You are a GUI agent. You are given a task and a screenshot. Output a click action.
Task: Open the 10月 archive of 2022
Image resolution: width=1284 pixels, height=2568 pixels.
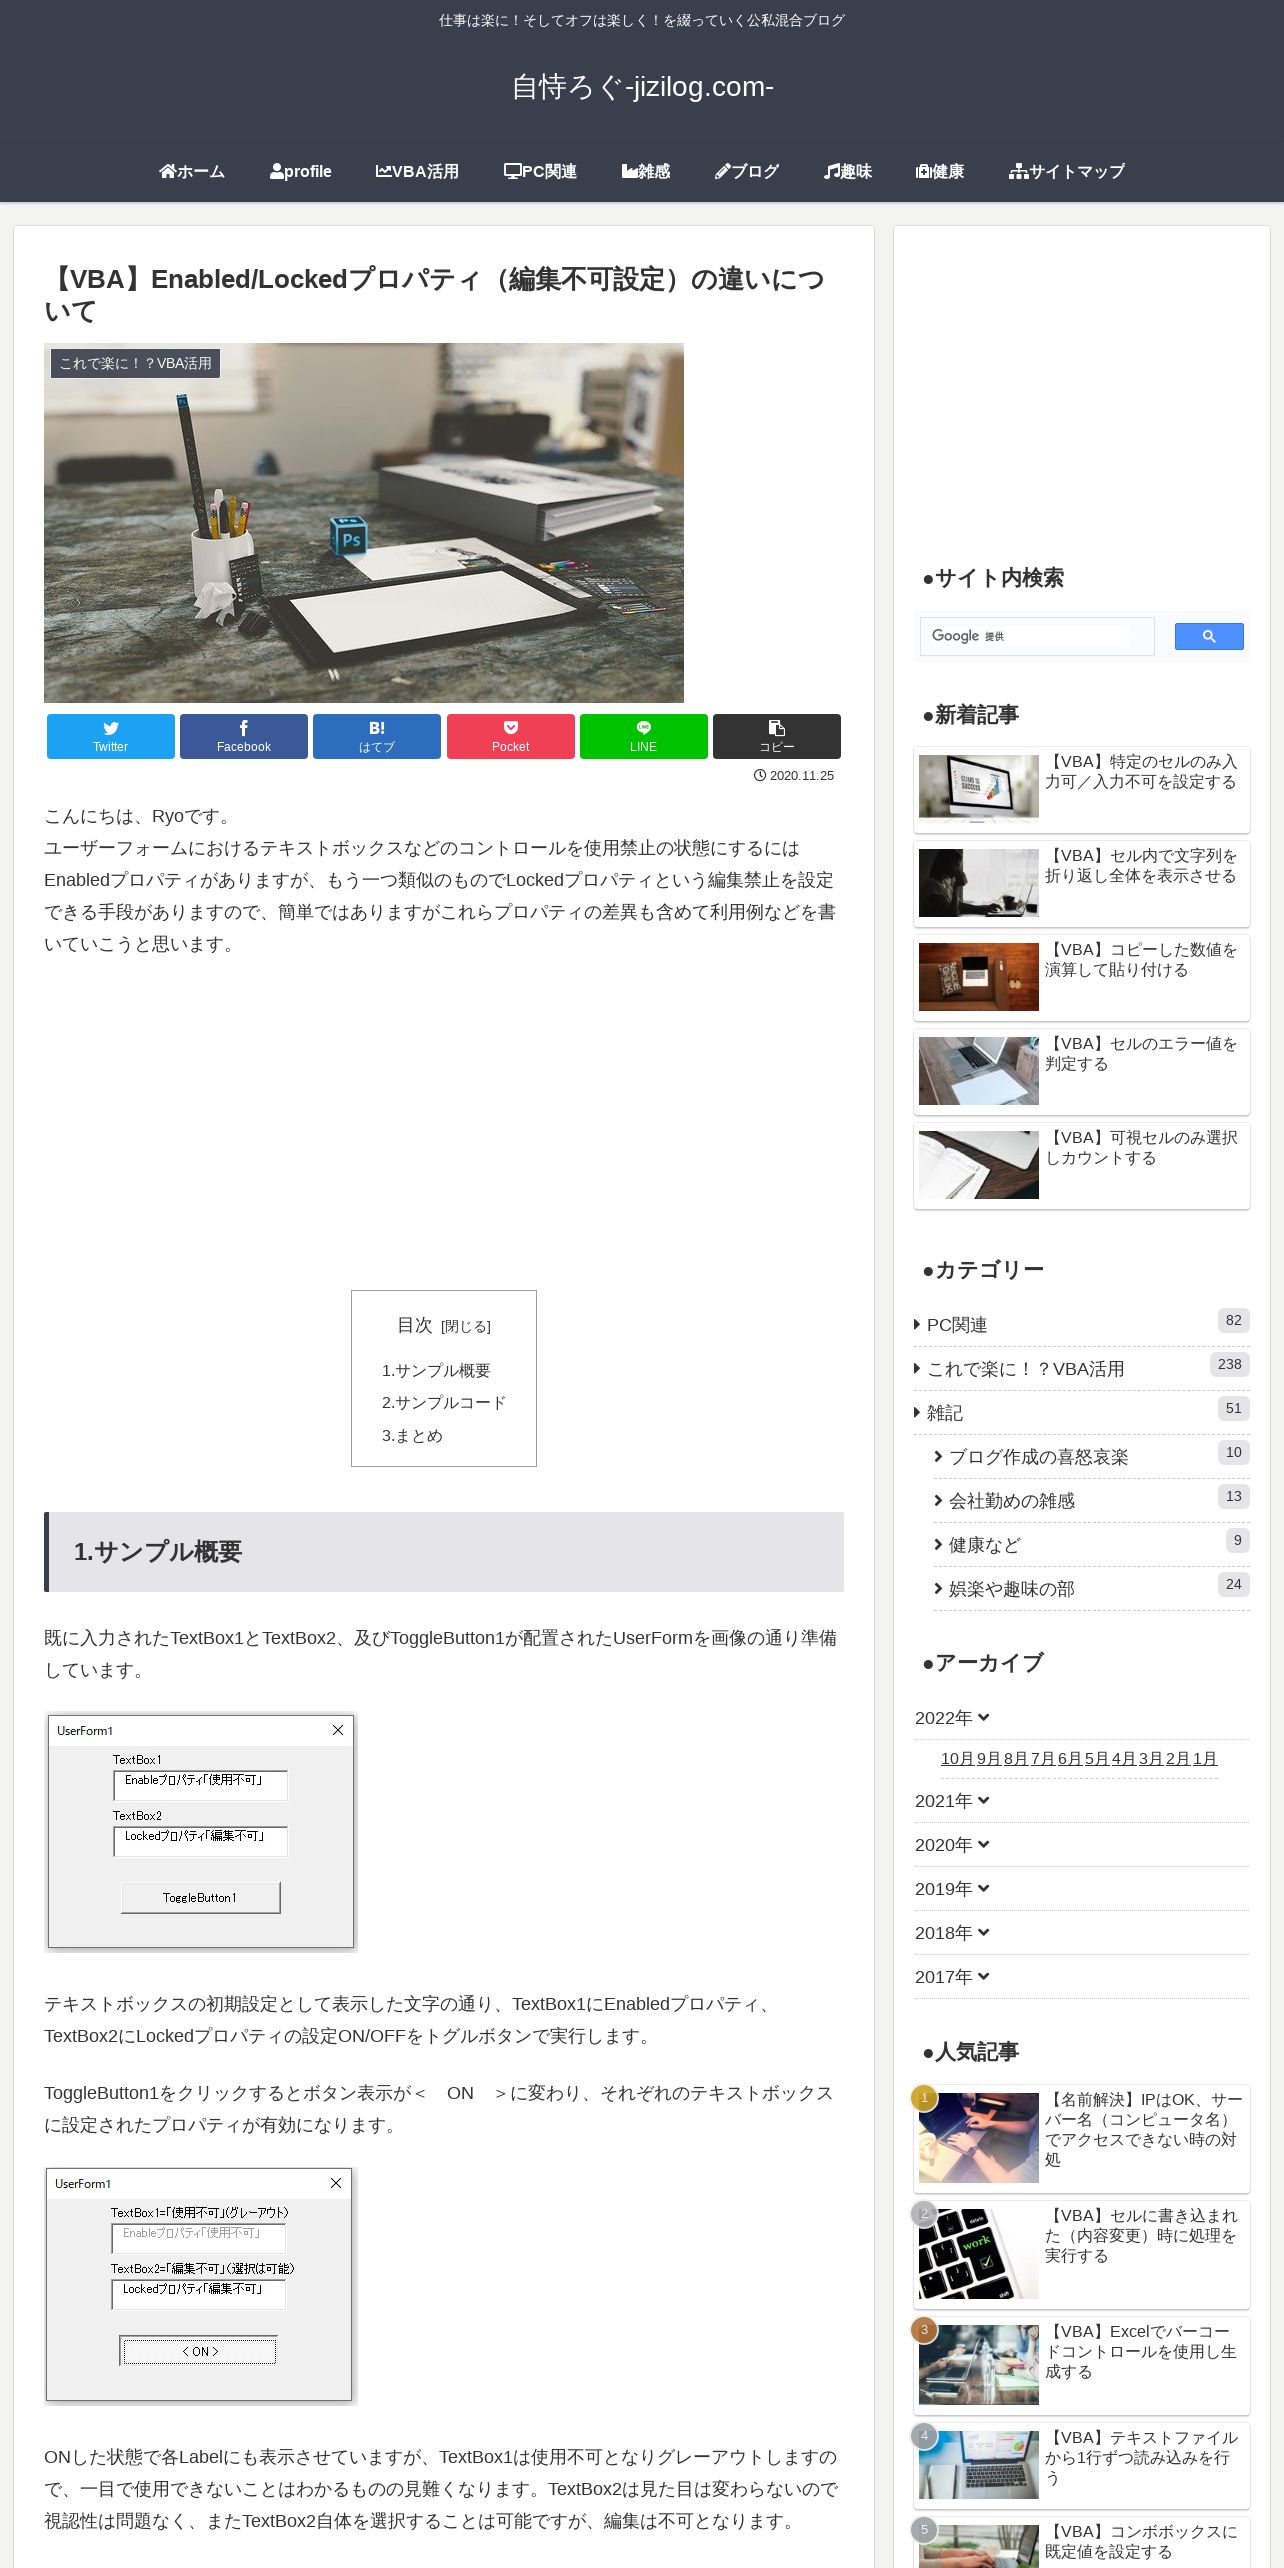(x=957, y=1759)
